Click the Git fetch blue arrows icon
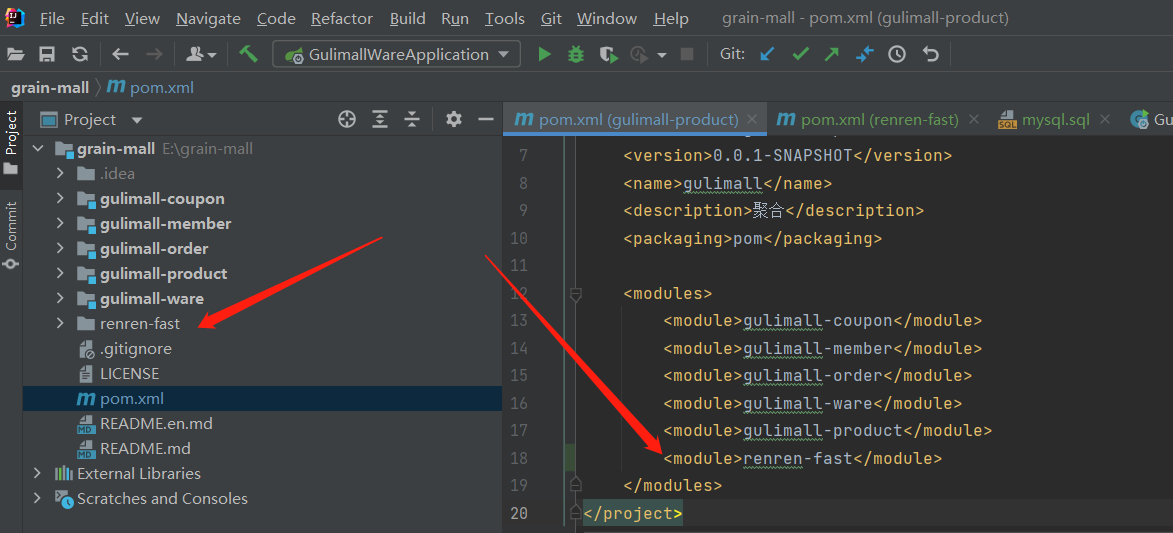 pyautogui.click(x=864, y=55)
